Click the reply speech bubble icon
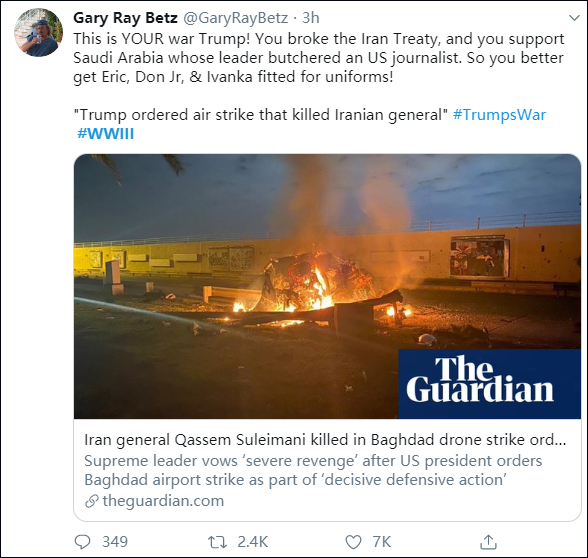Image resolution: width=588 pixels, height=558 pixels. coord(82,542)
